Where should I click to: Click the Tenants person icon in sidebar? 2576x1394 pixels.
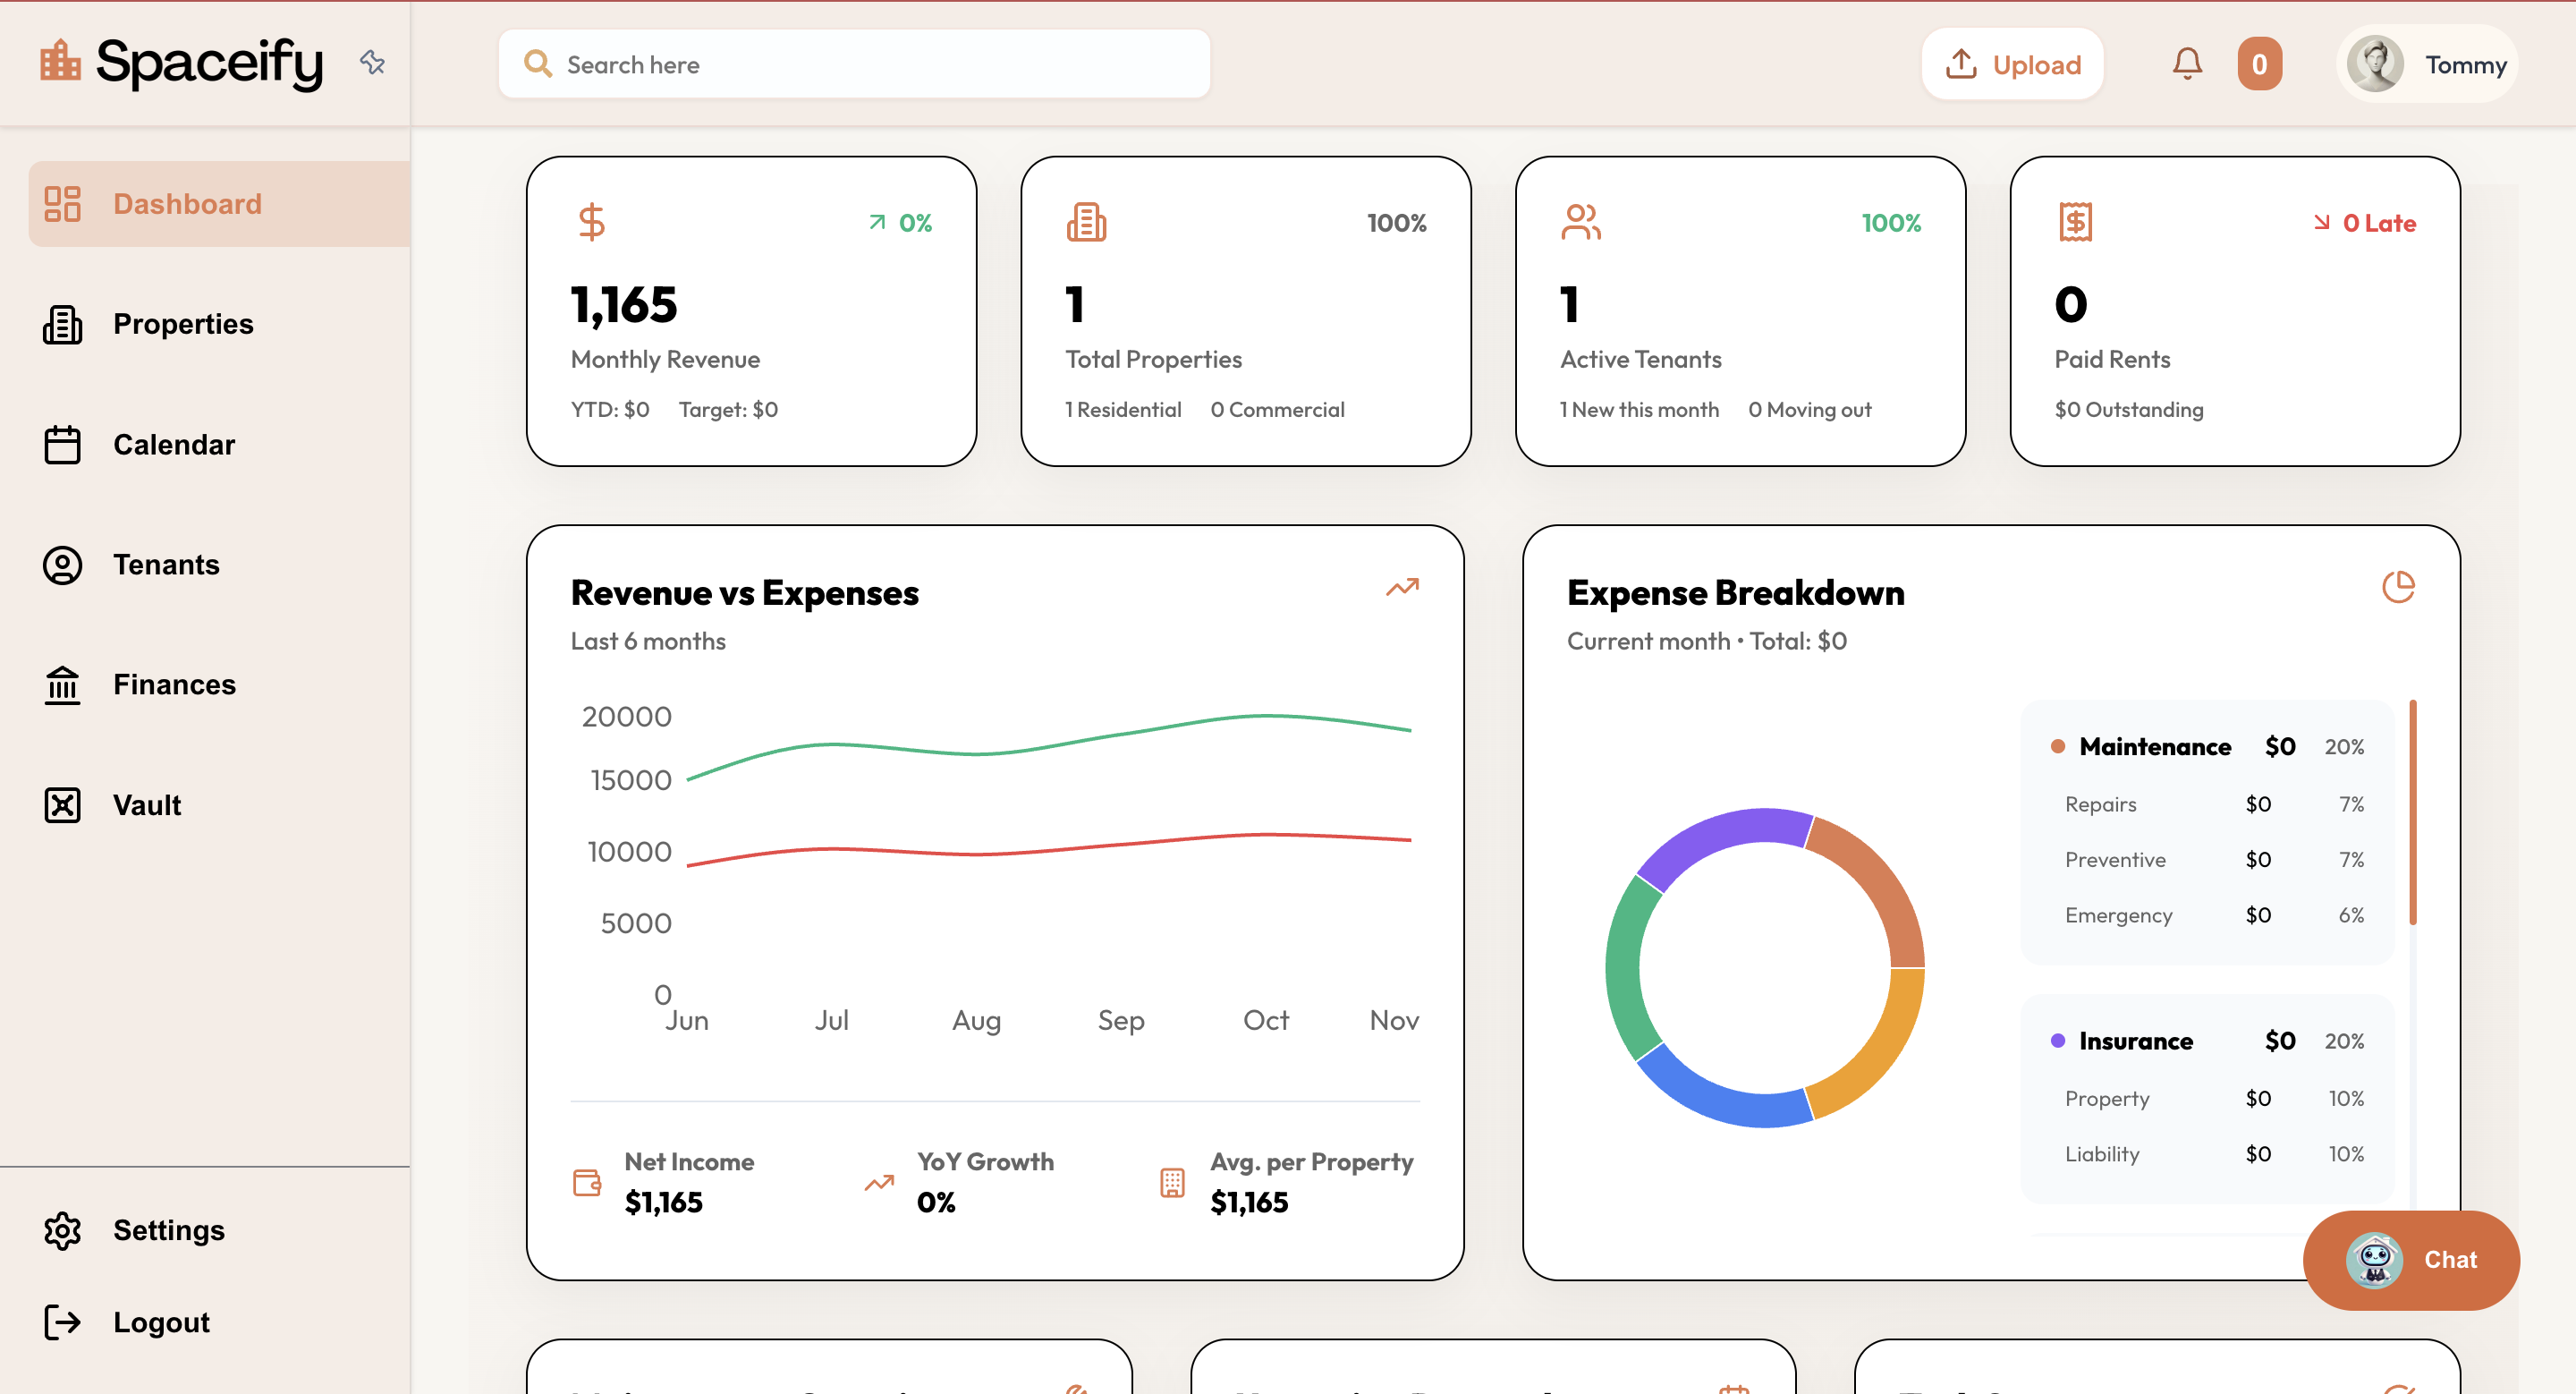pos(62,565)
